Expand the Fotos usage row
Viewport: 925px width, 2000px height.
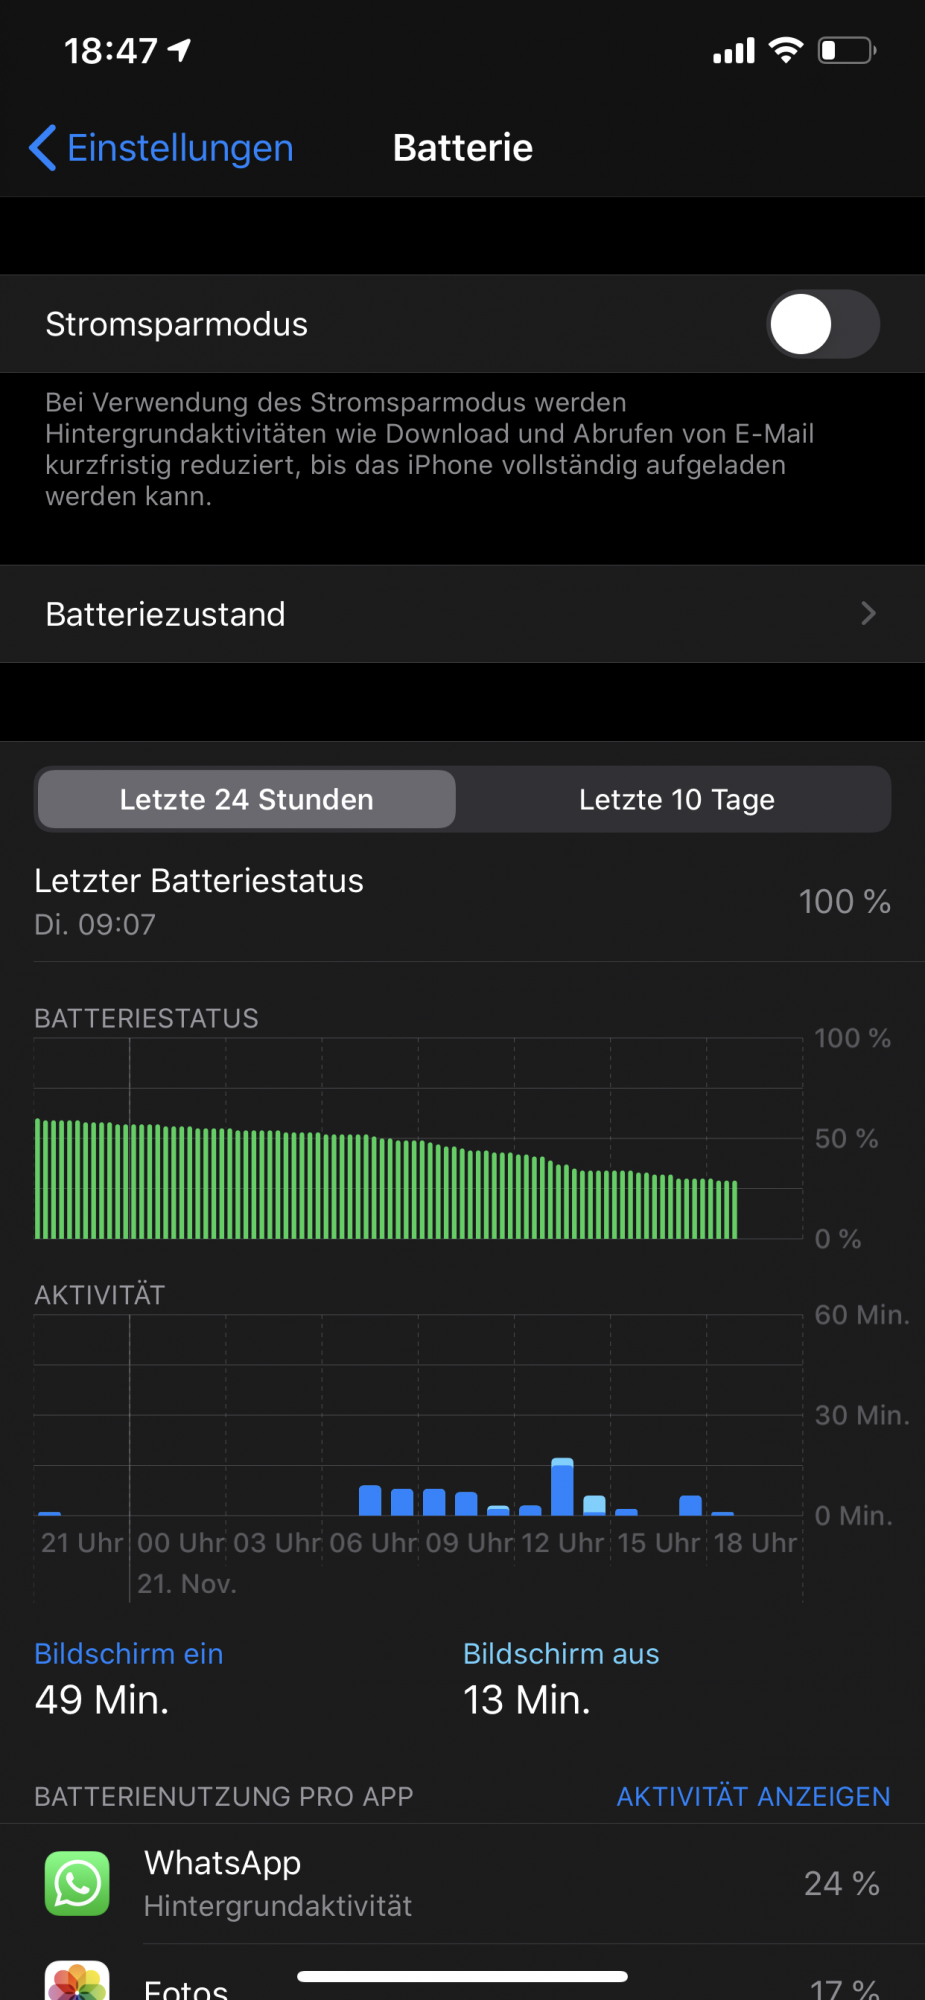point(462,1973)
